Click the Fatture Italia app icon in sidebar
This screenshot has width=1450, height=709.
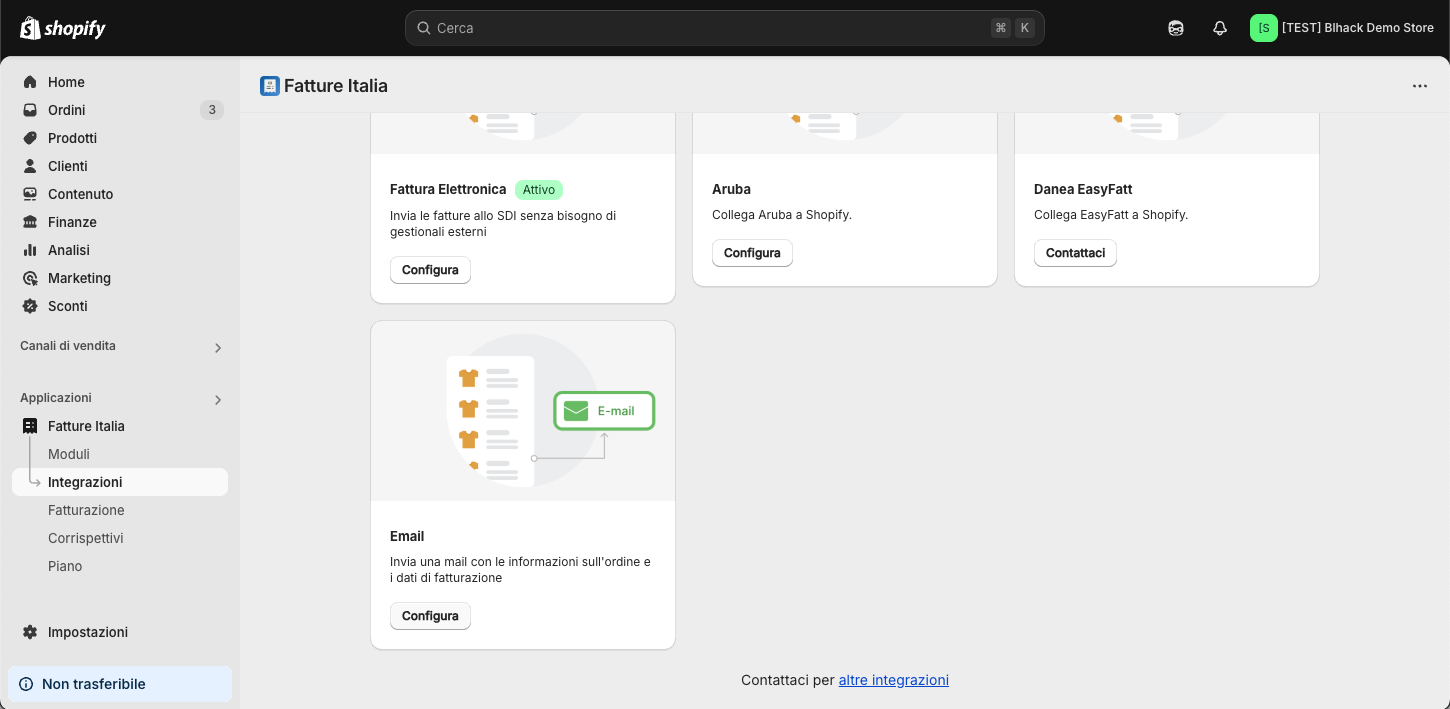coord(30,426)
